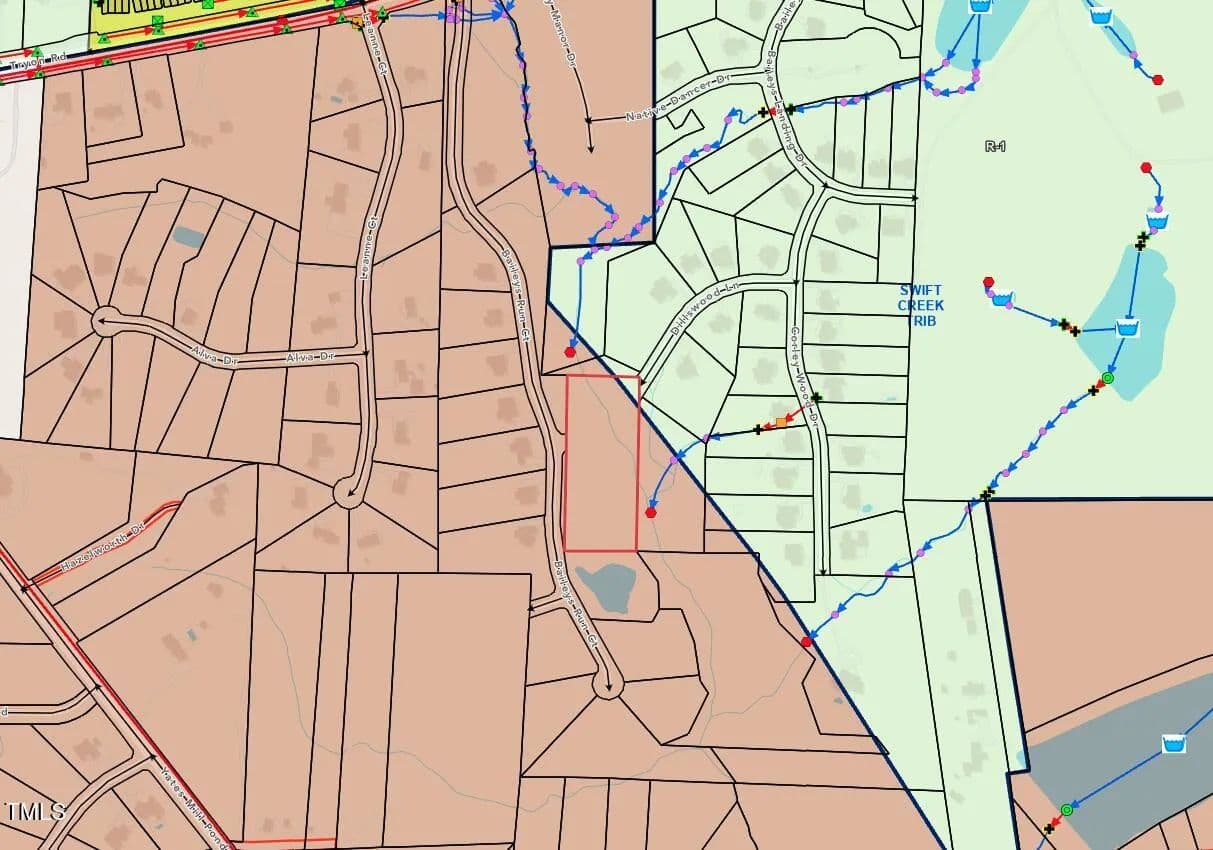Viewport: 1213px width, 850px height.
Task: Click the Alva Dr cul-de-sac circle
Action: point(104,323)
